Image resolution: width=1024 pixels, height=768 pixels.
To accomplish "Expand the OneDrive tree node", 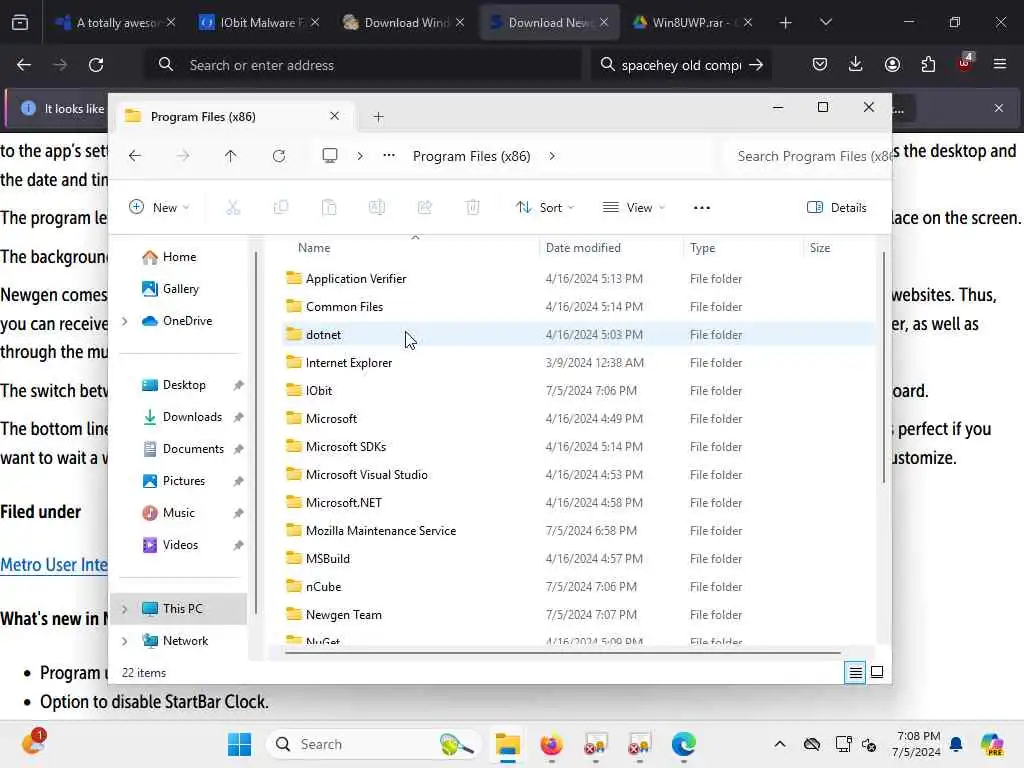I will tap(125, 321).
